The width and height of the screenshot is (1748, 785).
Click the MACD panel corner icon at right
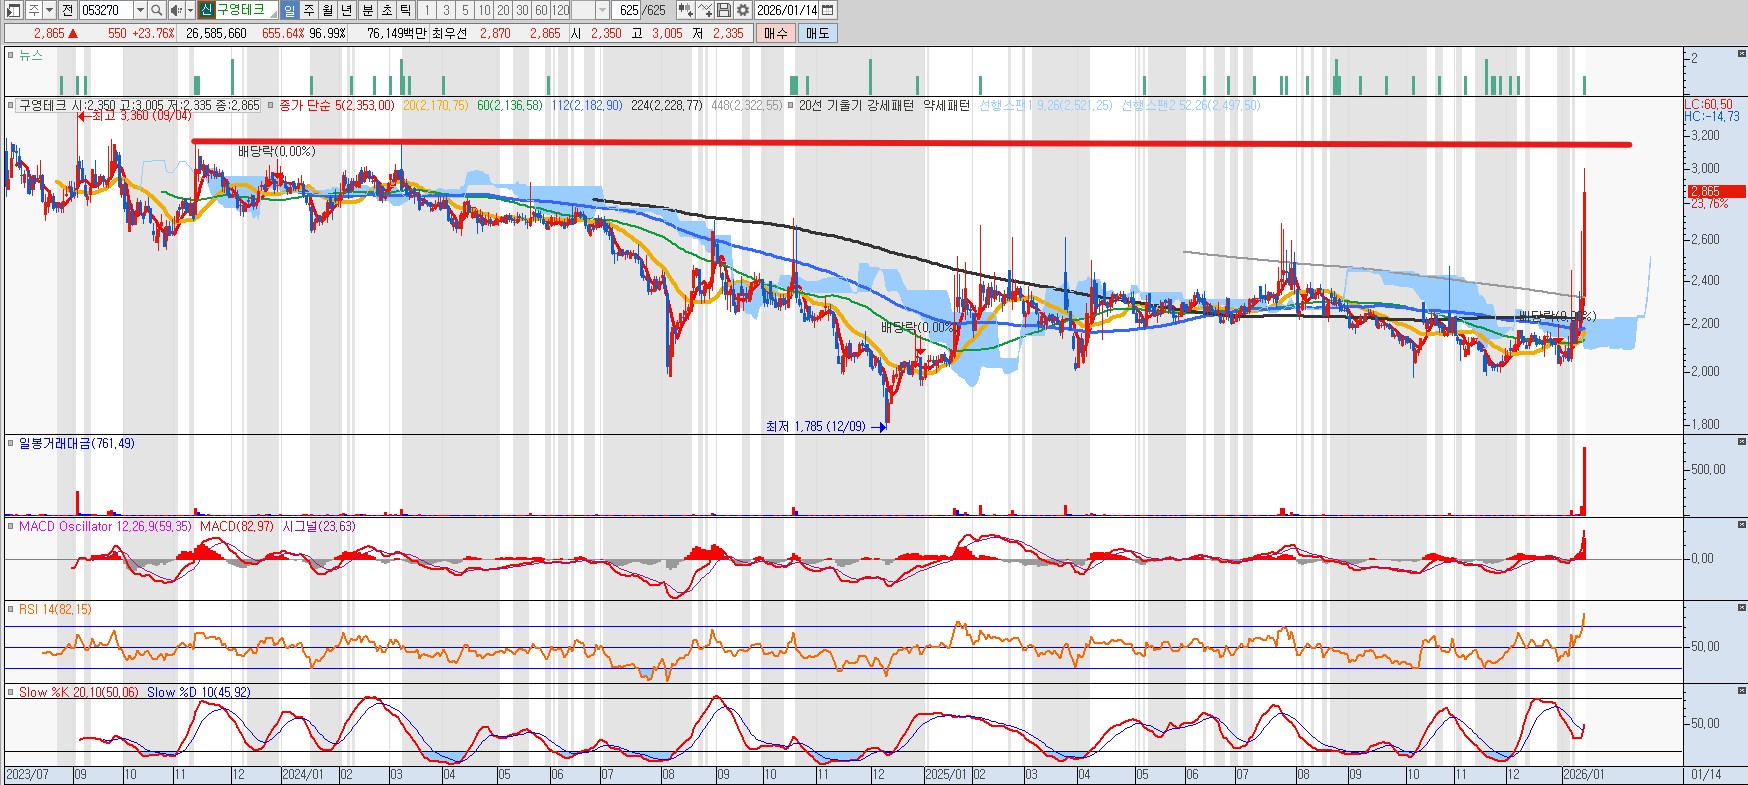[1741, 524]
